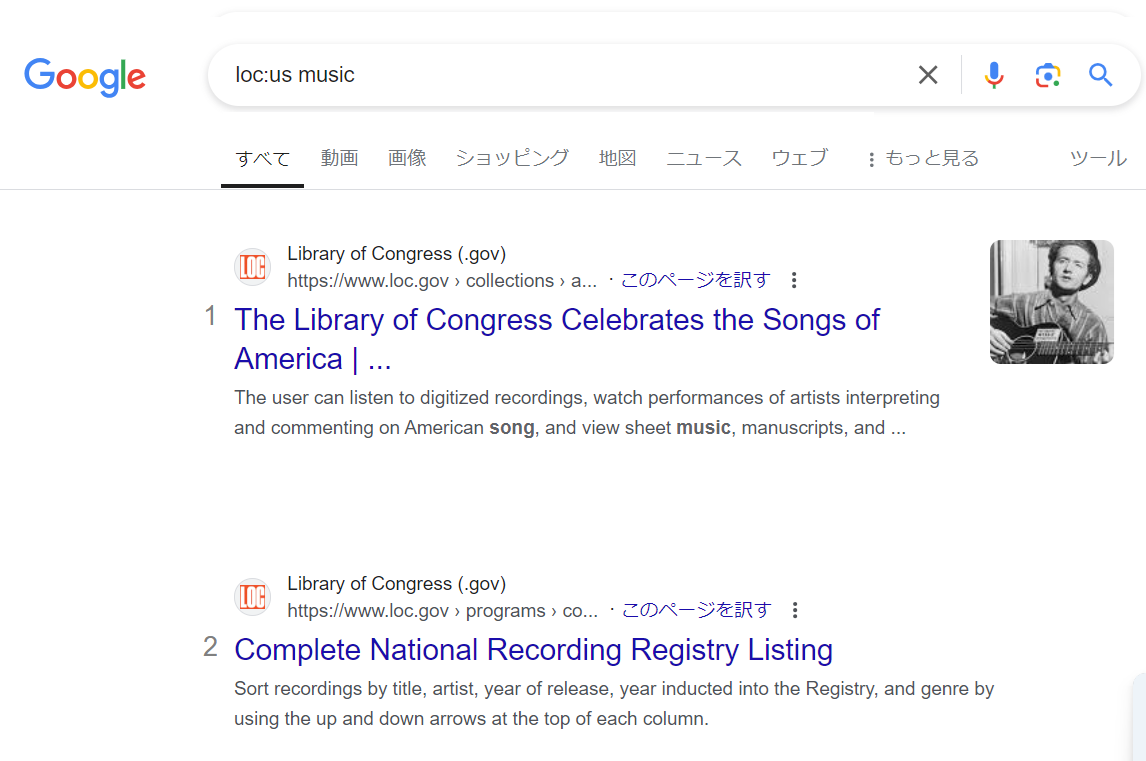1146x761 pixels.
Task: Click the blue magnifier search button
Action: pos(1100,75)
